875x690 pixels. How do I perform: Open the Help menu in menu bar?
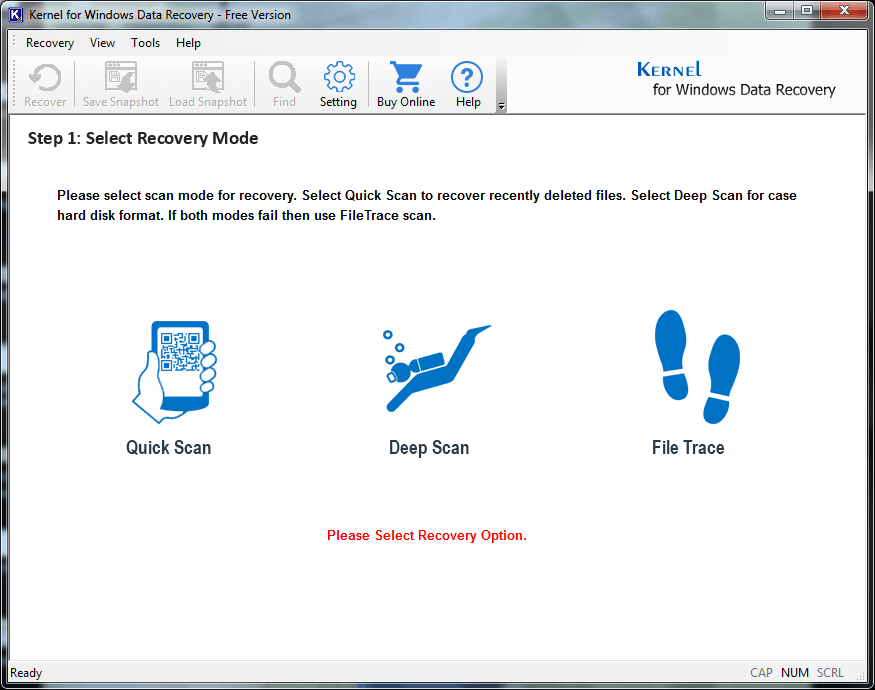(x=188, y=43)
